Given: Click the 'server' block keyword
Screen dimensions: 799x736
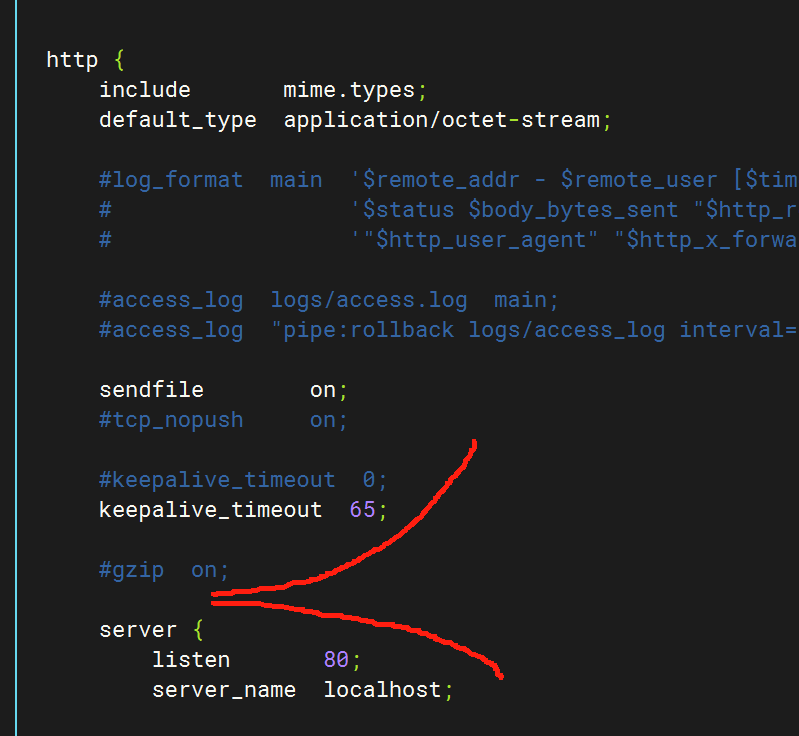Looking at the screenshot, I should (138, 630).
